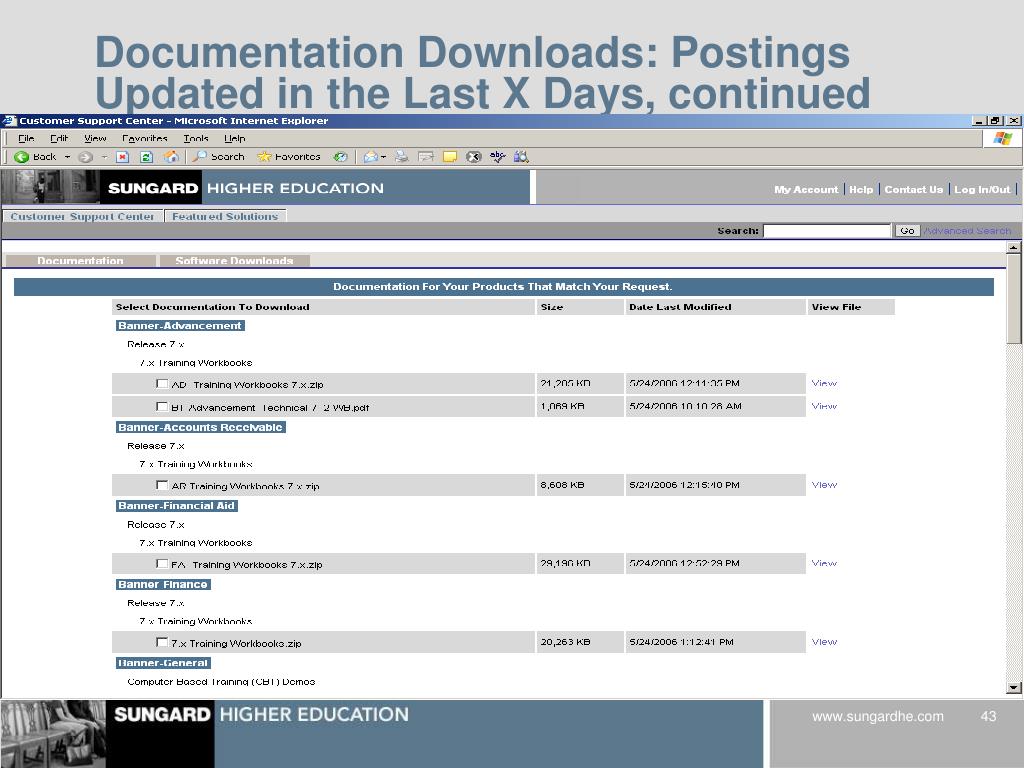Screen dimensions: 1024x768
Task: Click the scrollbar down arrow
Action: click(x=1014, y=688)
